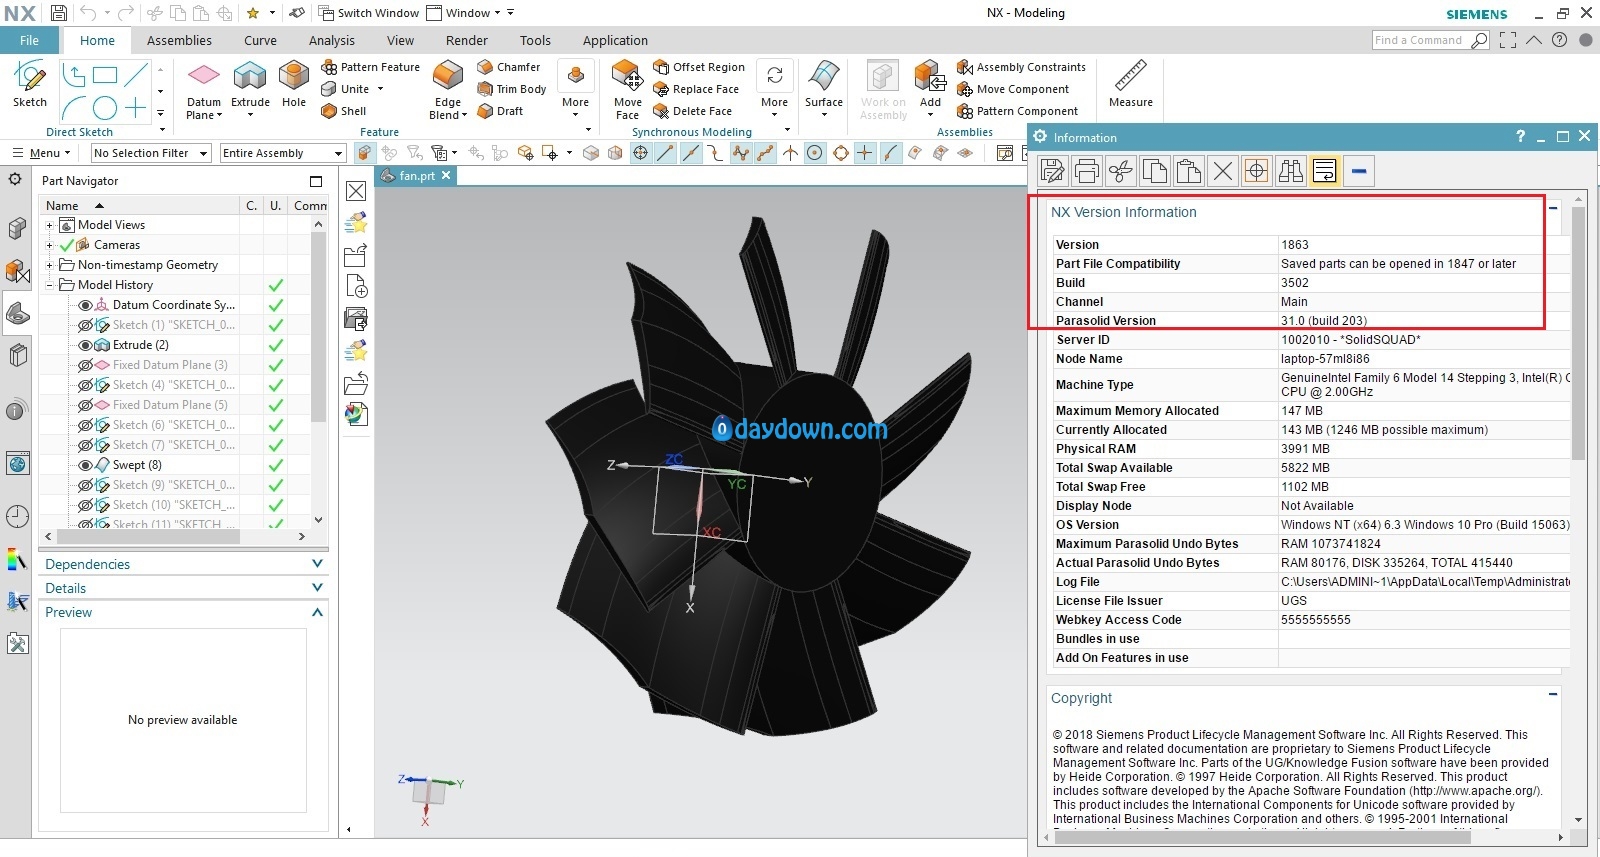Click the Draft feature tool
Screen dimensions: 1600x857
tap(500, 111)
